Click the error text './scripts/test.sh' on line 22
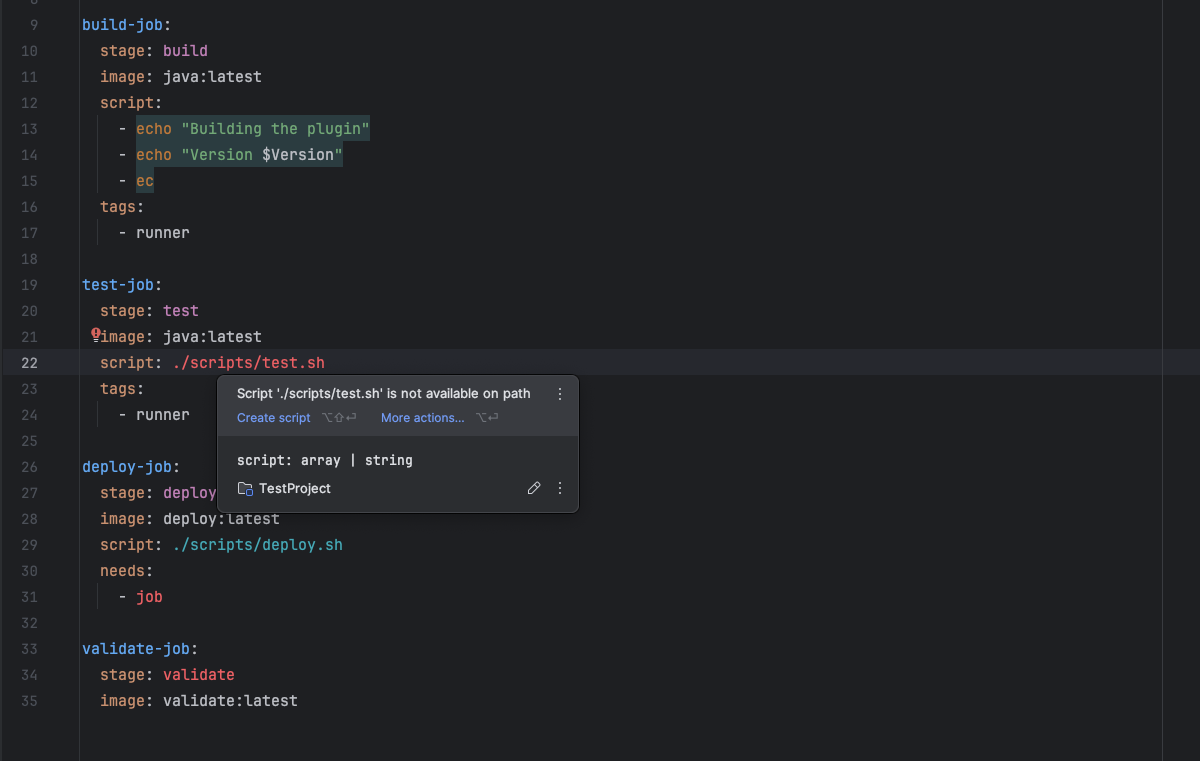 click(x=249, y=363)
